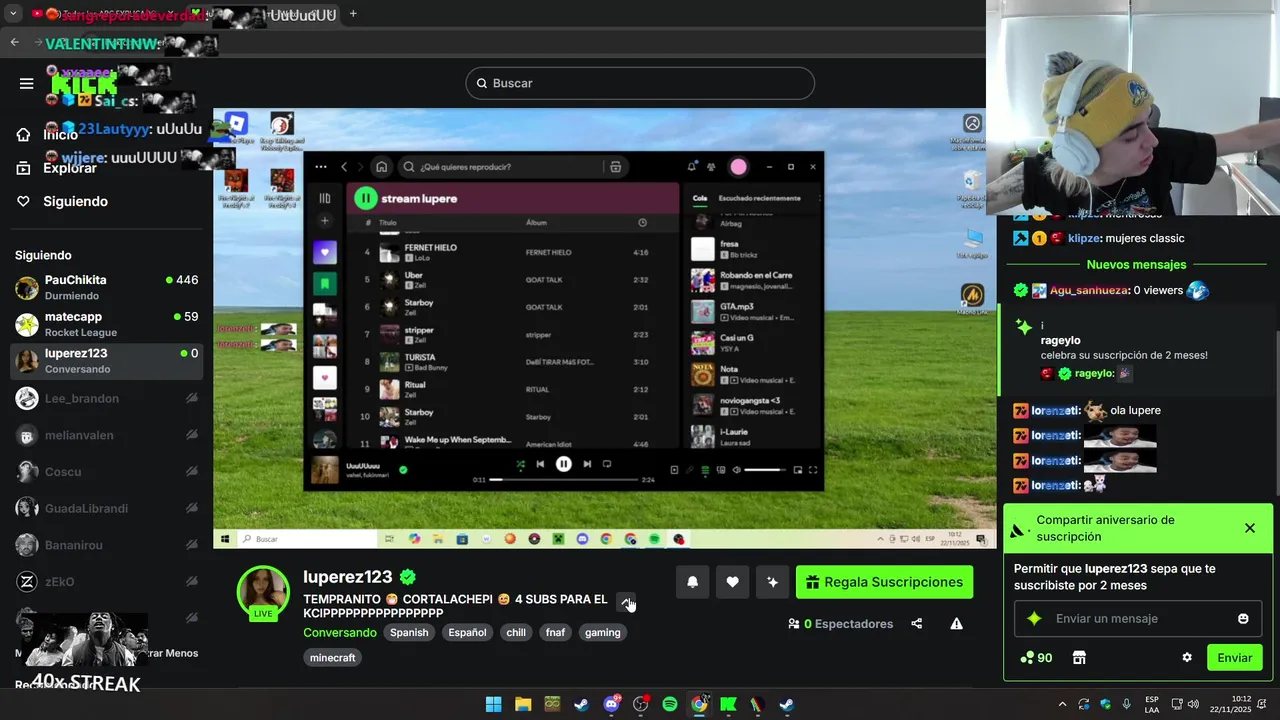Screen dimensions: 1280x720
Task: Open Discord from the Windows taskbar
Action: coord(611,704)
